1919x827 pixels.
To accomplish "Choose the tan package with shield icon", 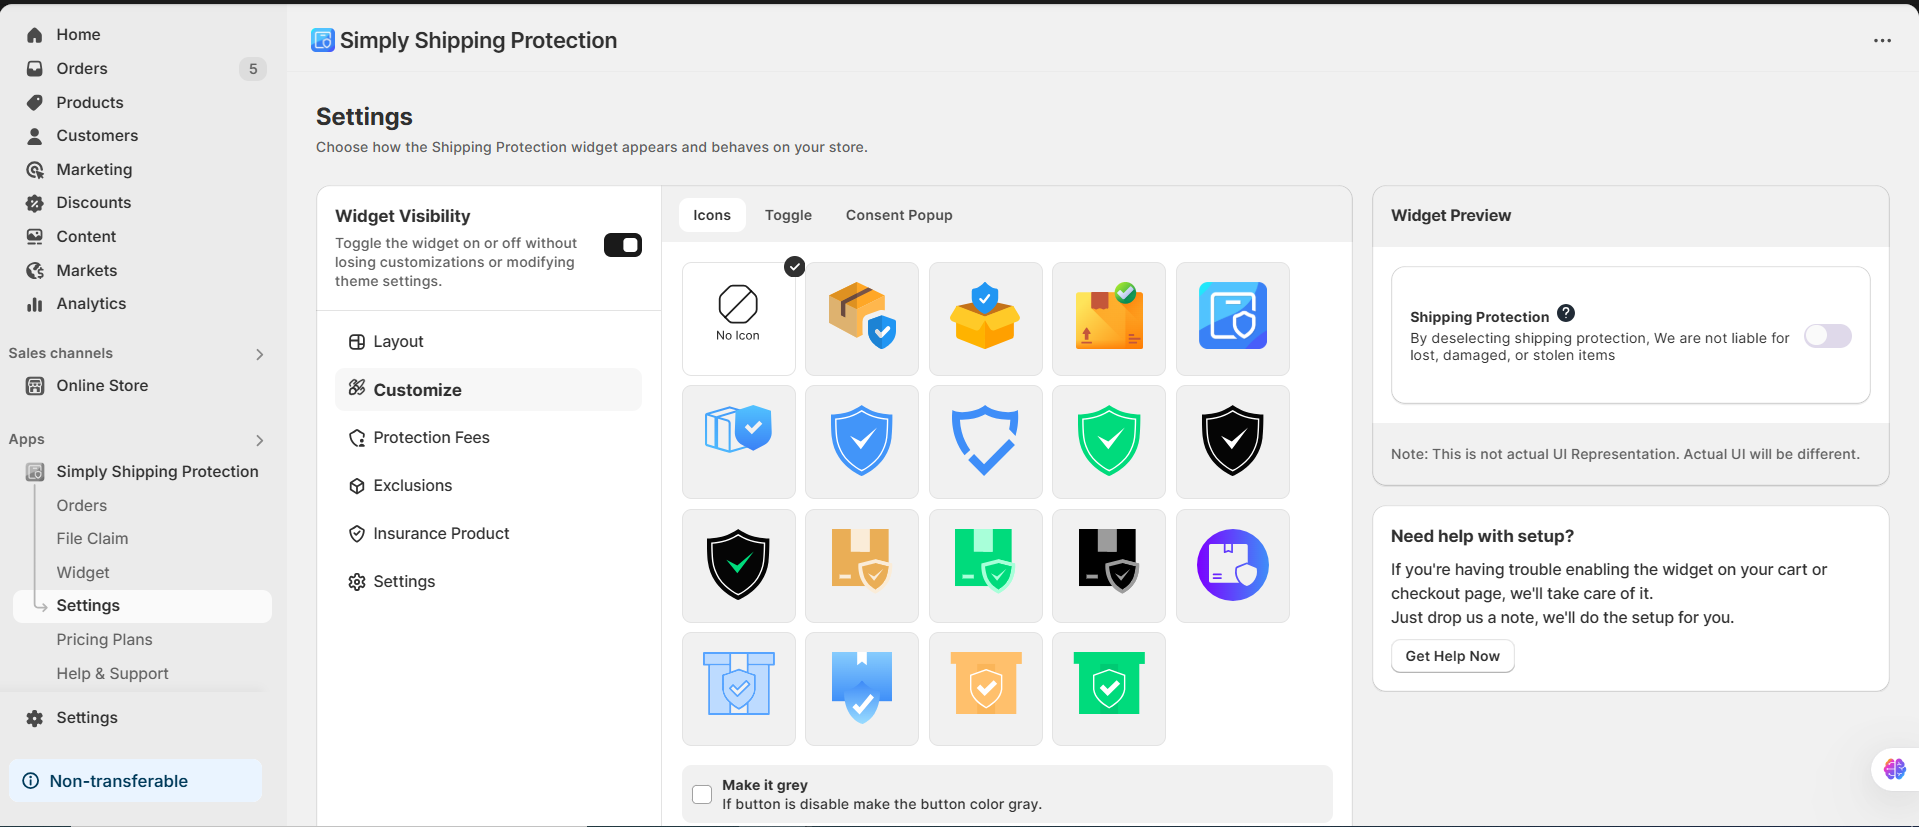I will (x=862, y=565).
